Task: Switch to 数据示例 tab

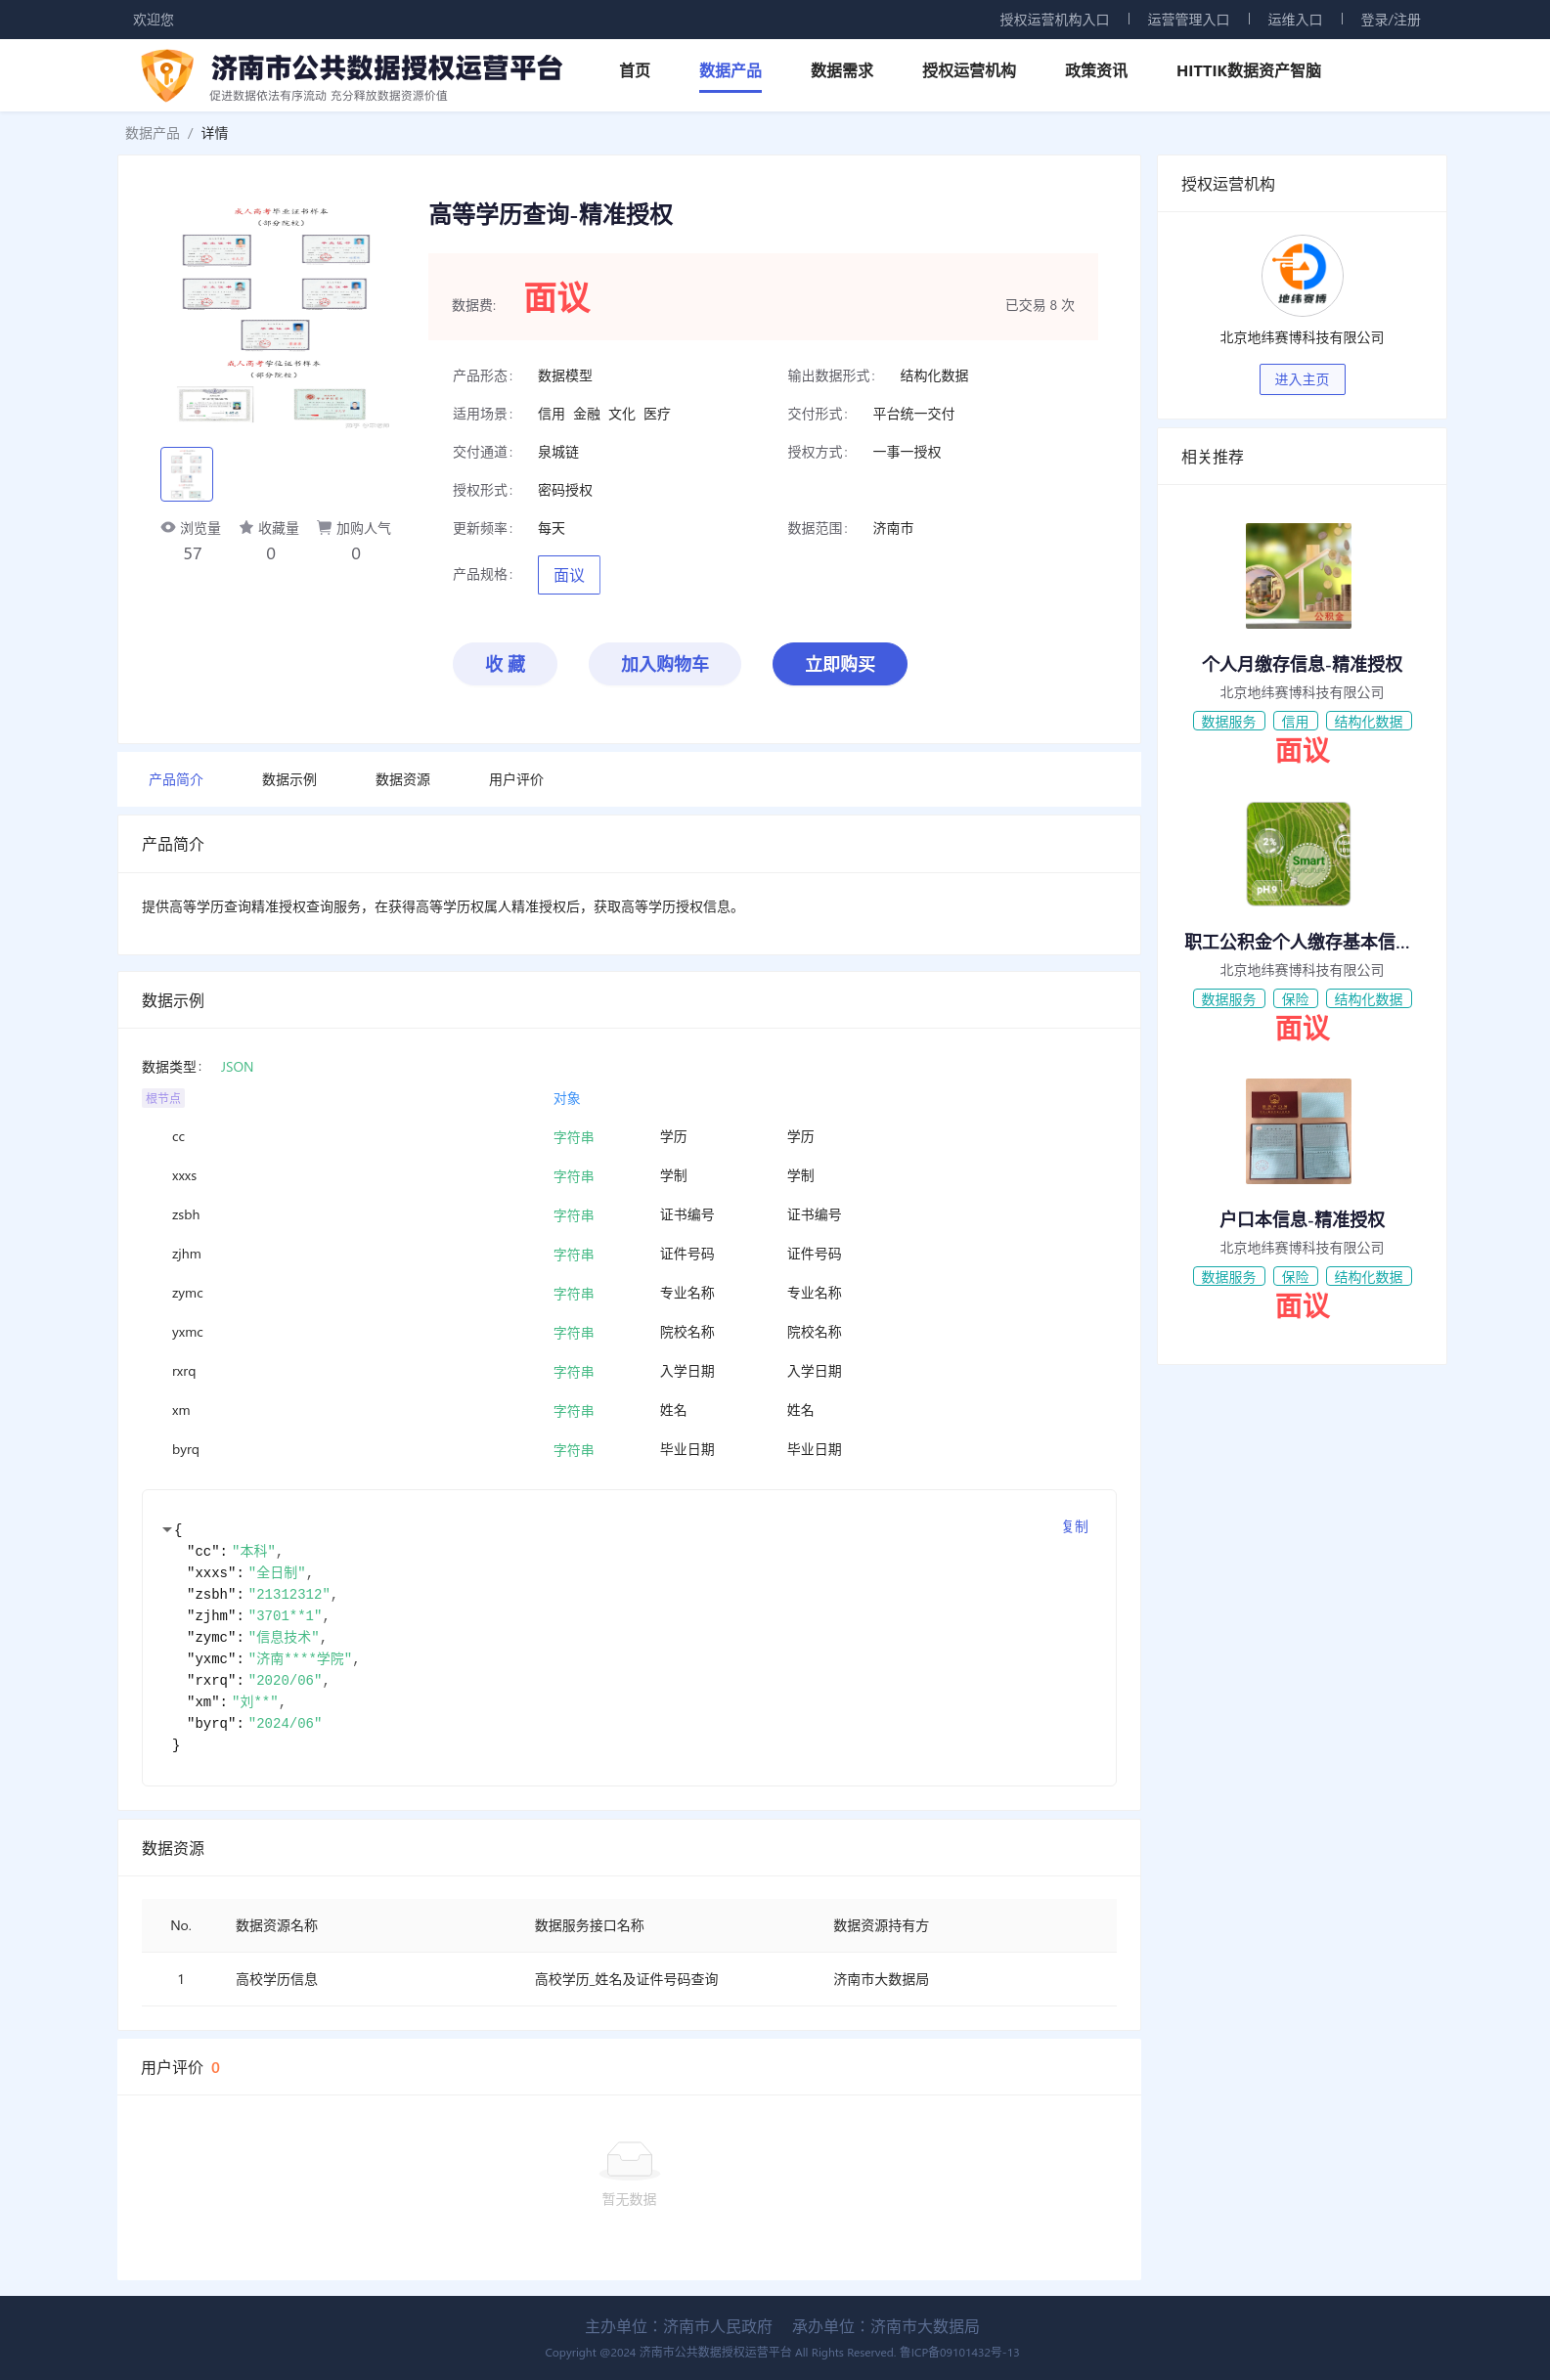Action: point(289,779)
